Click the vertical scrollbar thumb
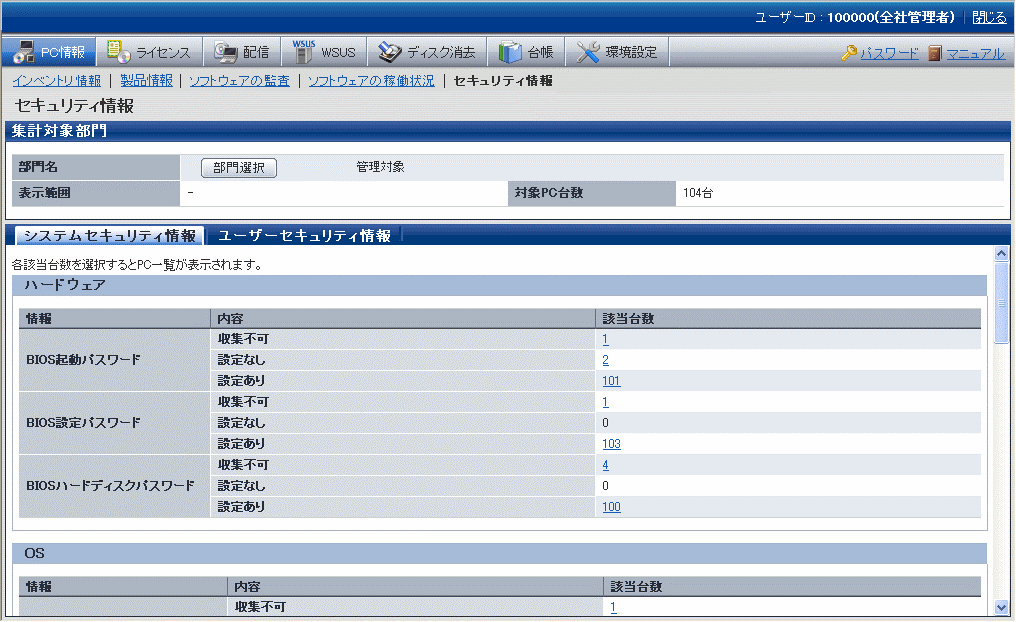The image size is (1016, 622). [1002, 303]
